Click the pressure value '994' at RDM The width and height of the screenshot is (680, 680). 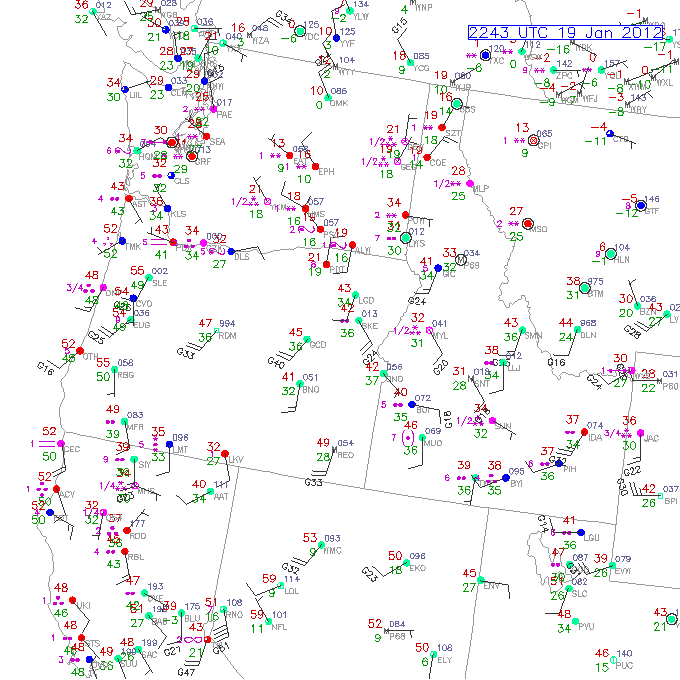click(x=227, y=324)
